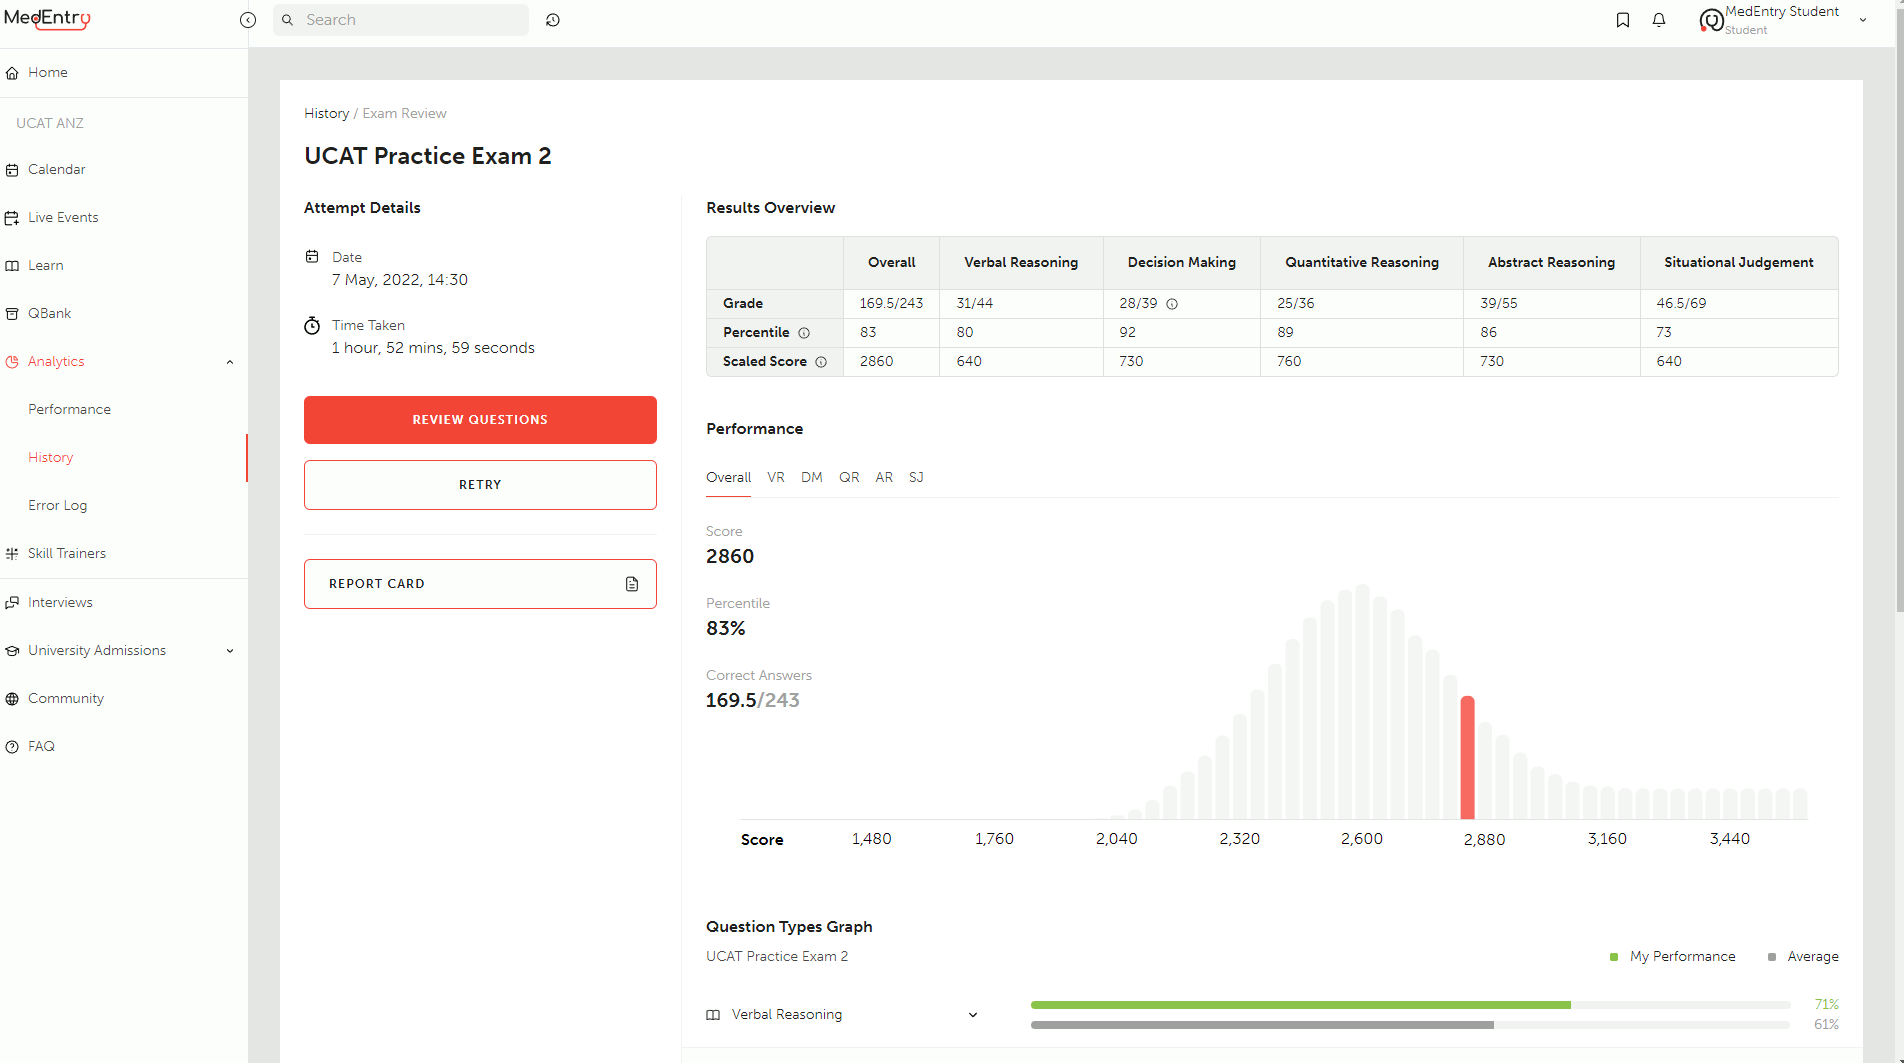Click the collapse sidebar arrow icon
Image resolution: width=1904 pixels, height=1063 pixels.
[x=247, y=20]
